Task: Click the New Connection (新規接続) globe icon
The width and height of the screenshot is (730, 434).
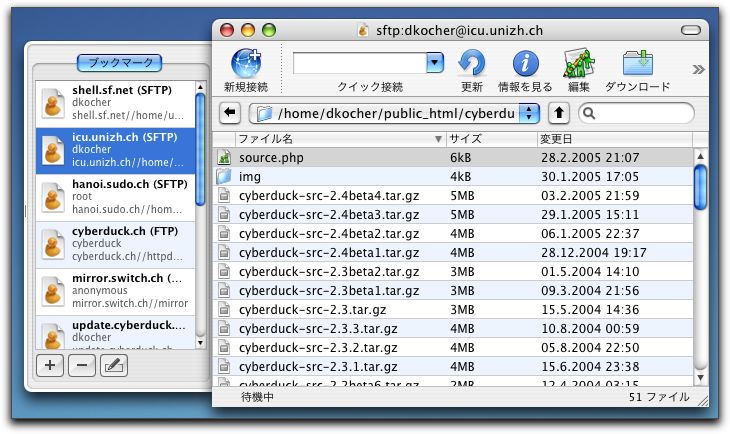Action: (246, 62)
